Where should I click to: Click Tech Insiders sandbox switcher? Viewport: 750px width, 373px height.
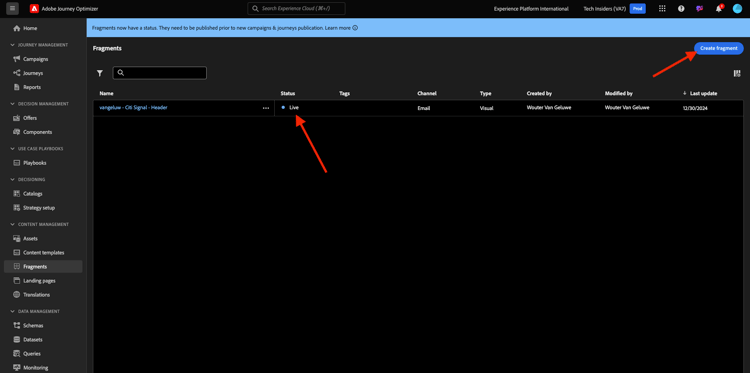coord(605,9)
